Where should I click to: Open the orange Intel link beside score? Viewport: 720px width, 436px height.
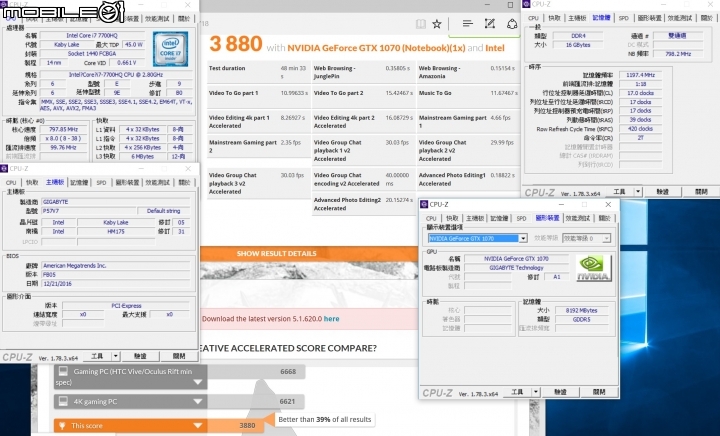[x=495, y=48]
